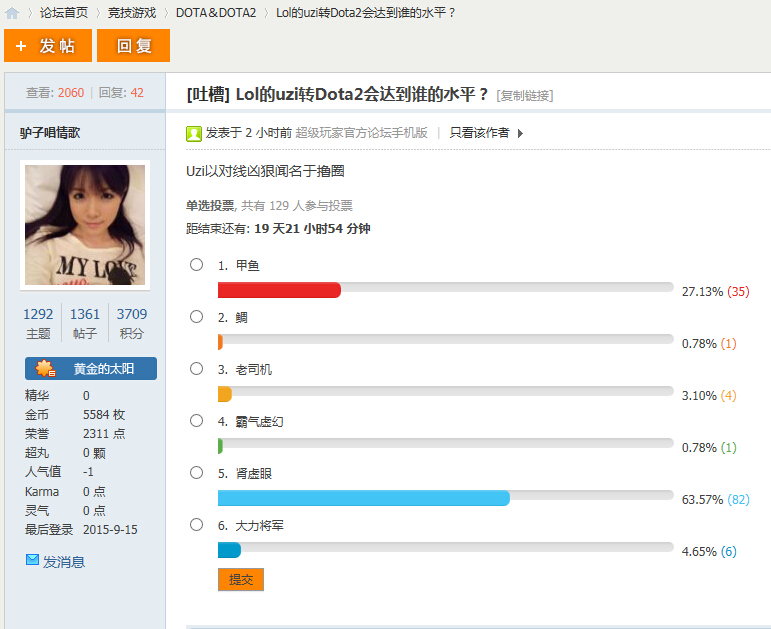Go to 竞技游戏 breadcrumb section

132,13
